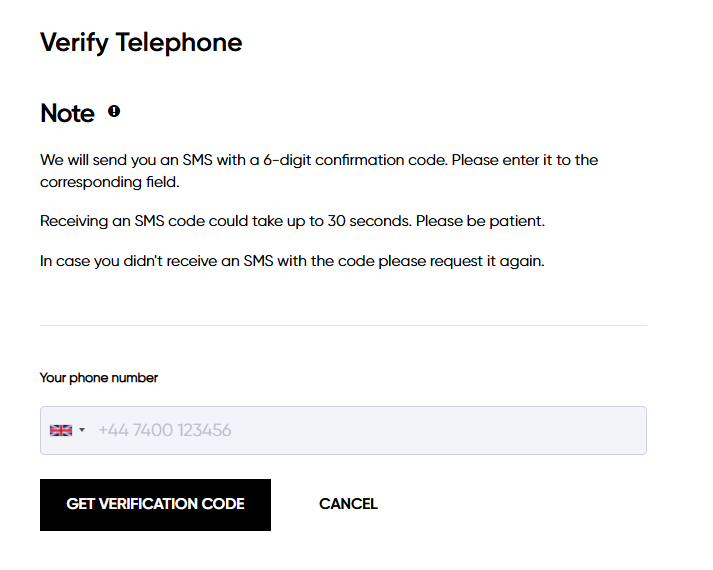Click the '+44 7400 123456' placeholder text
Image resolution: width=713 pixels, height=570 pixels.
[x=165, y=431]
